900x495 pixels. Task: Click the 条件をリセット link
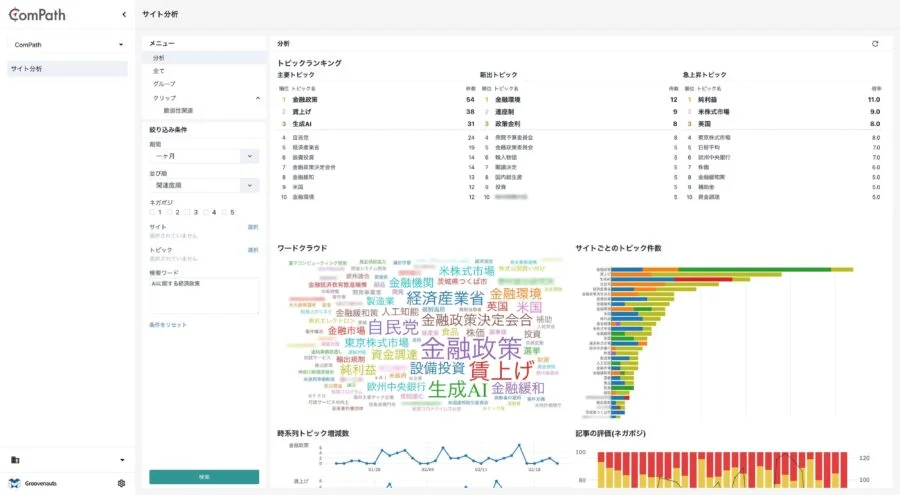(x=168, y=325)
